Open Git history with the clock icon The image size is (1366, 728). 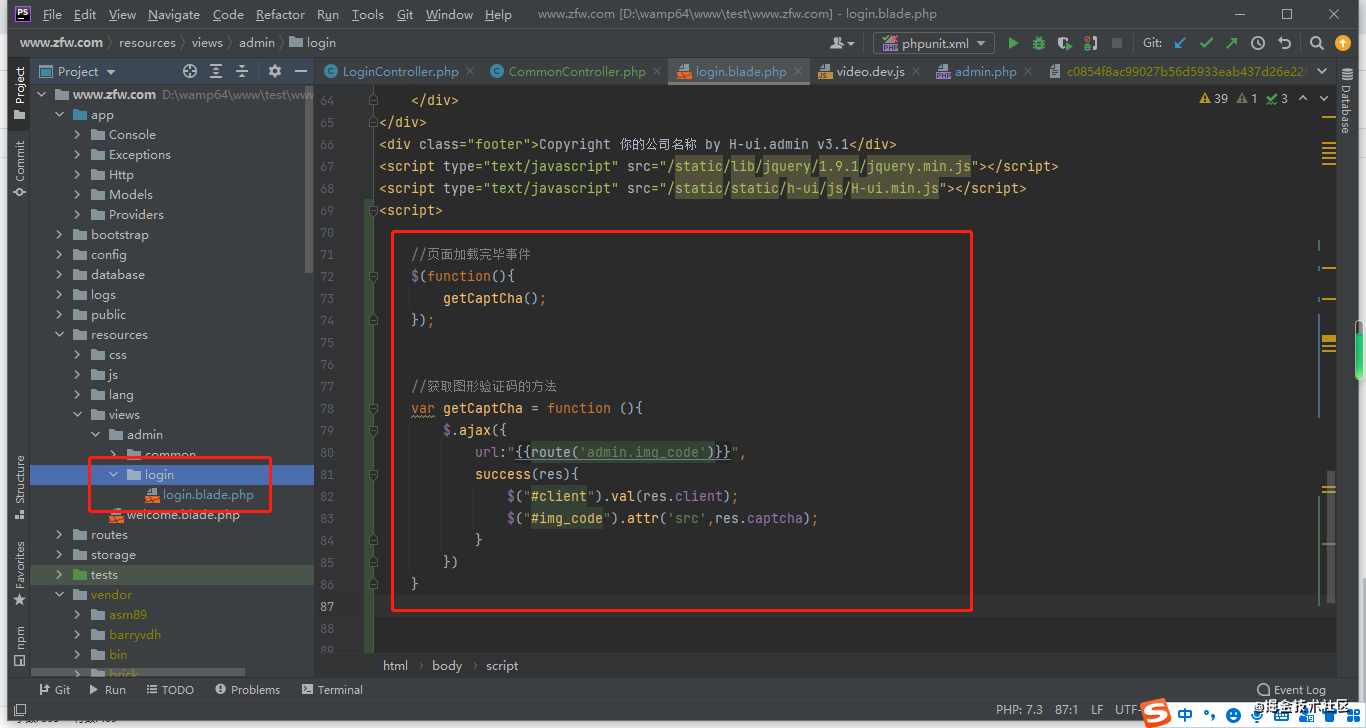tap(1258, 42)
